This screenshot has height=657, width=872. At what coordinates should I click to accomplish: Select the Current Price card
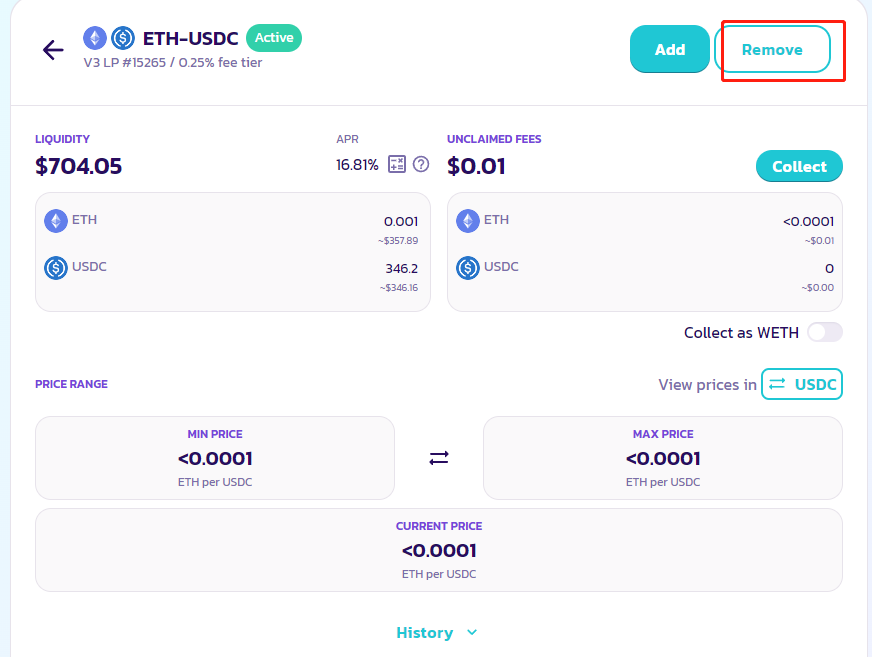(x=439, y=550)
